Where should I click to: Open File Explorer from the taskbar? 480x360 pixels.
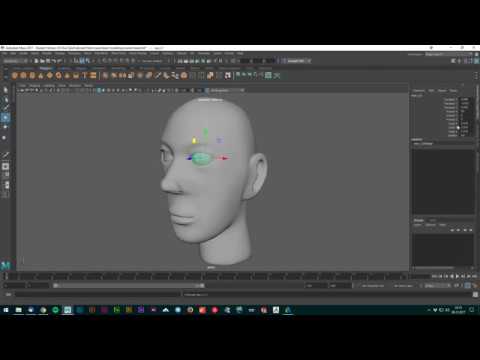pyautogui.click(x=18, y=310)
